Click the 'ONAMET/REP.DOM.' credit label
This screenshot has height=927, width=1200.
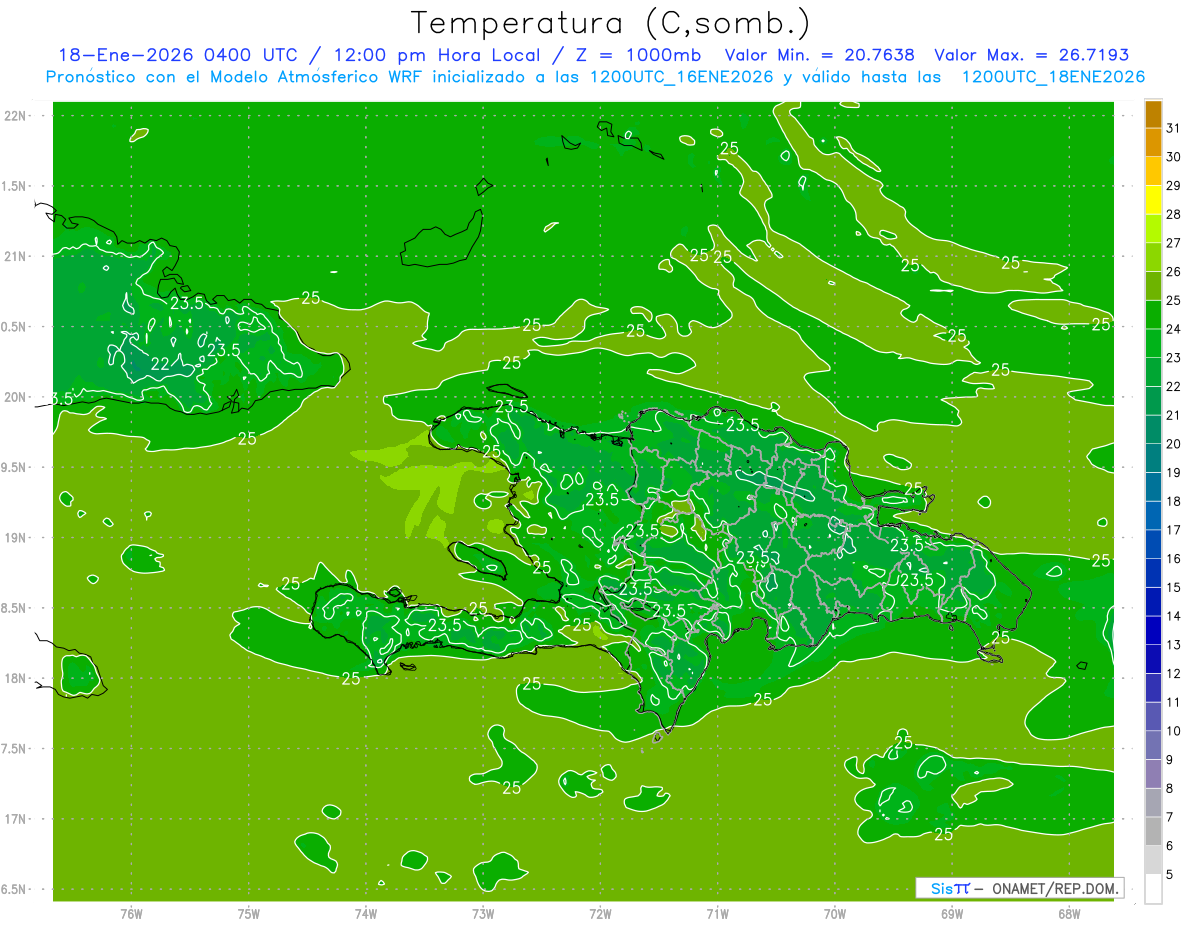coord(1054,888)
